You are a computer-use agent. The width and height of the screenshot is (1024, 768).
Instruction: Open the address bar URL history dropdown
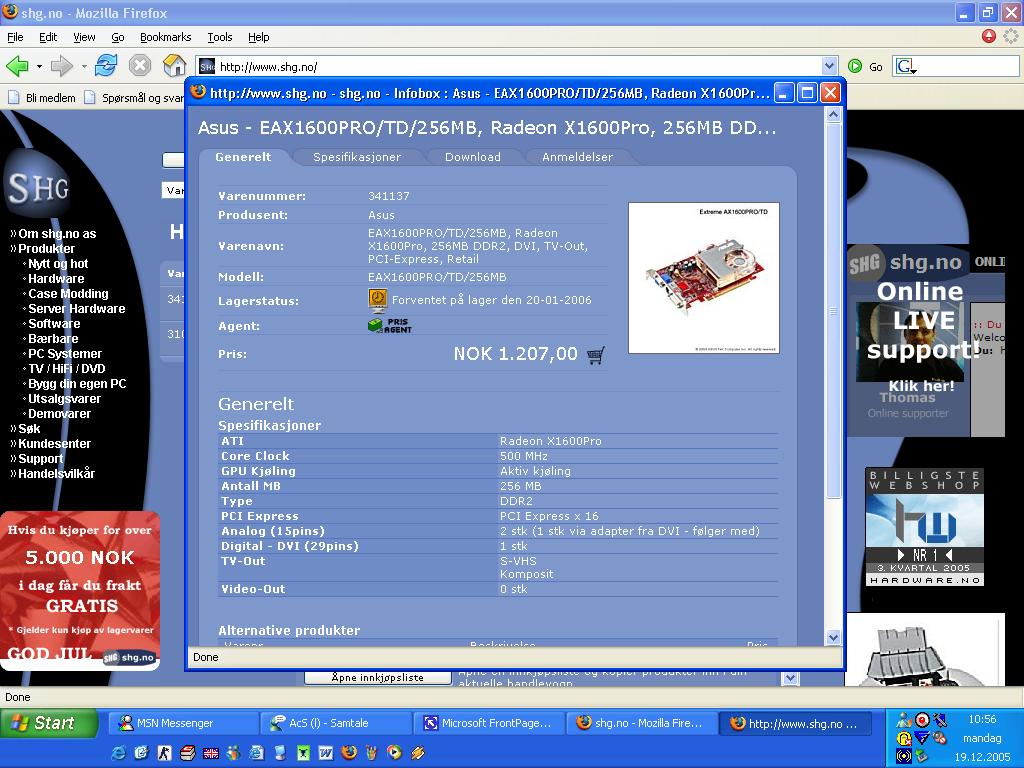(x=829, y=66)
